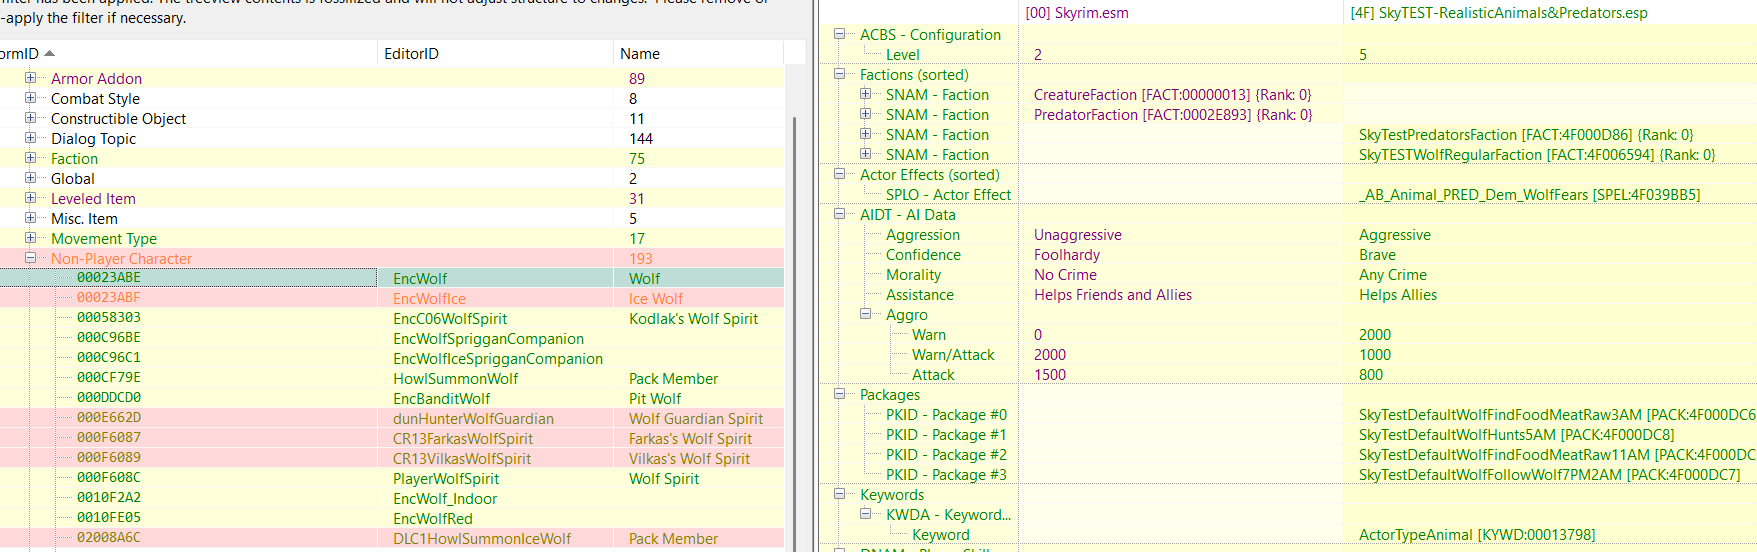Select [00] Skyrim.esm column header
Screen dimensions: 1757x552
(1180, 13)
